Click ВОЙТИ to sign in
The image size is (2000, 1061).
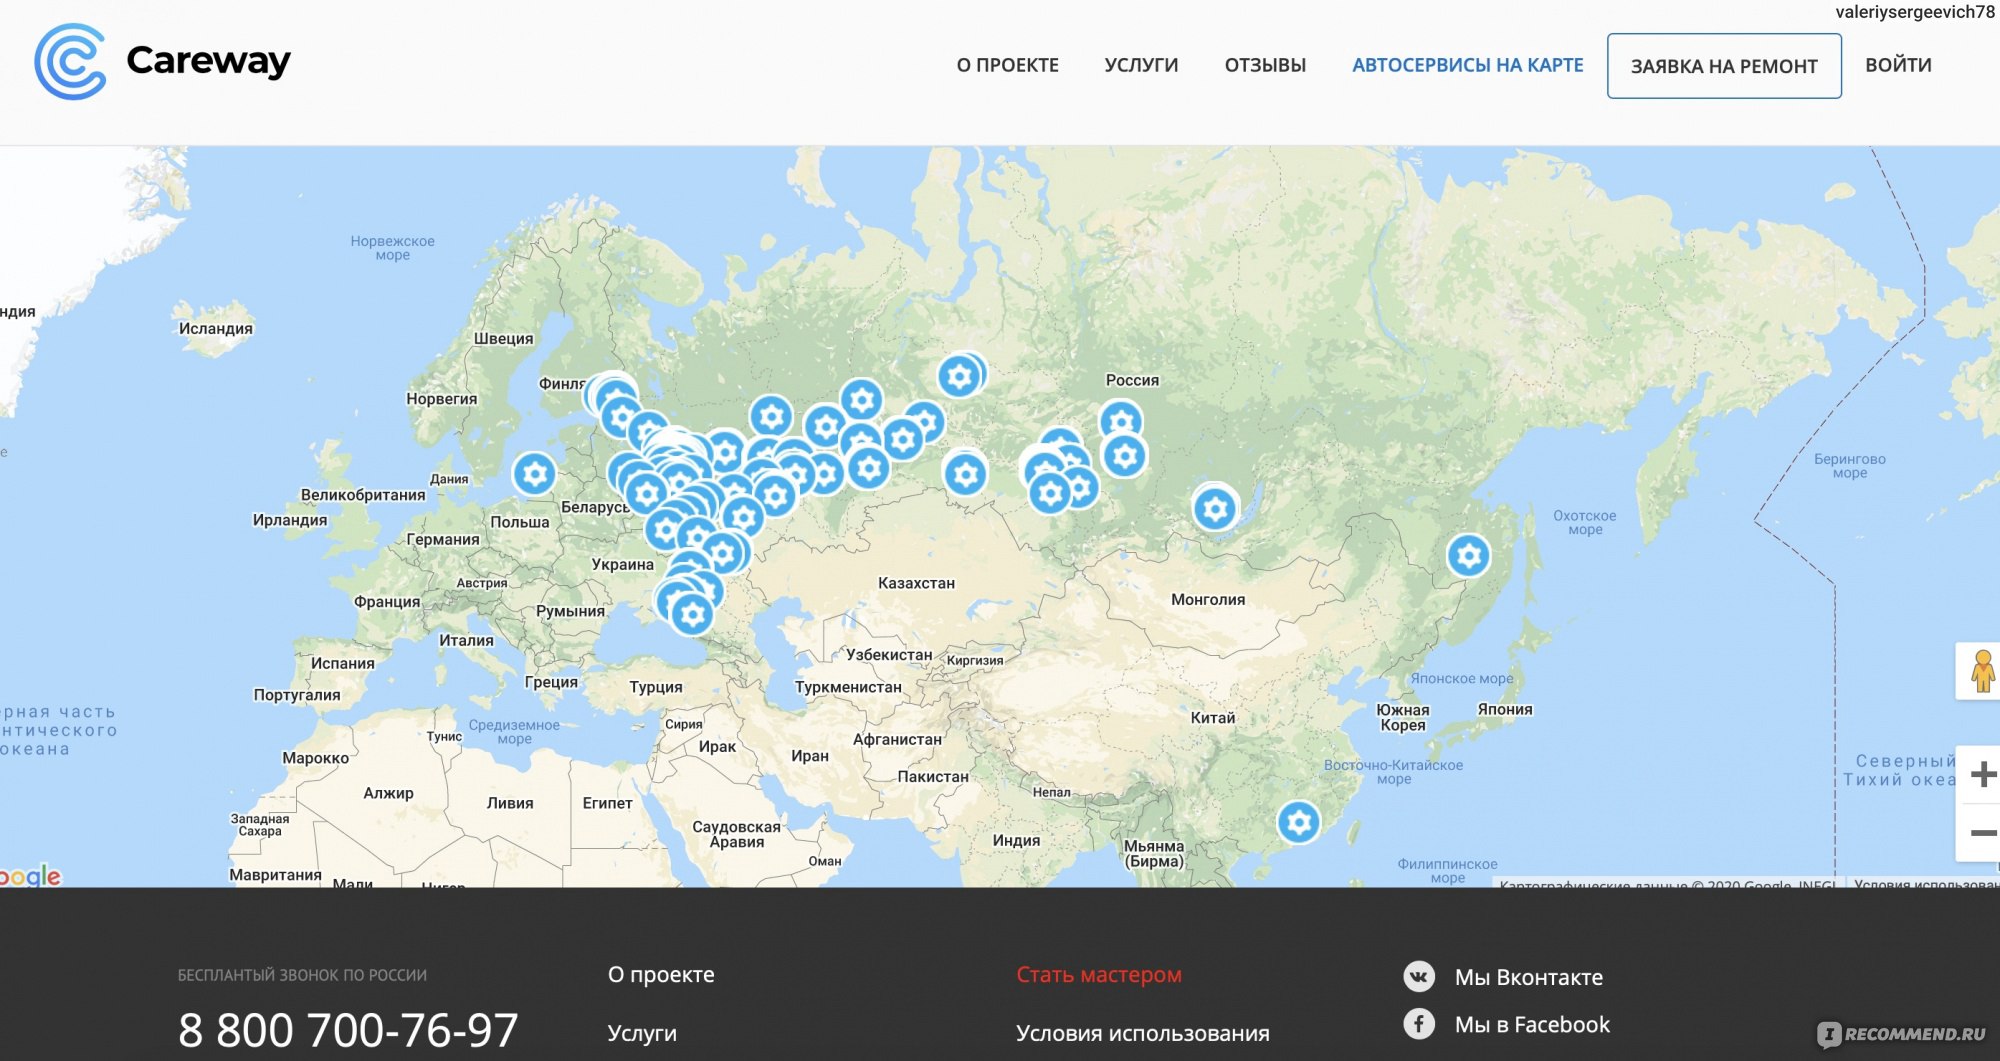click(1898, 65)
